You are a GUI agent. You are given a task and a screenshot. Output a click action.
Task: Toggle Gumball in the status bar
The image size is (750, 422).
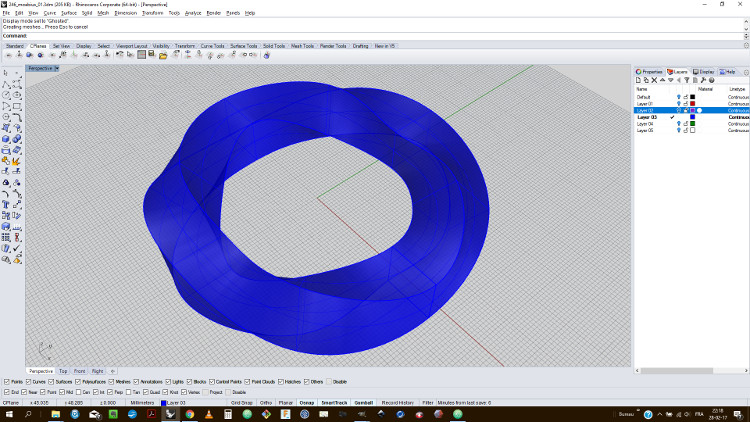pyautogui.click(x=364, y=403)
